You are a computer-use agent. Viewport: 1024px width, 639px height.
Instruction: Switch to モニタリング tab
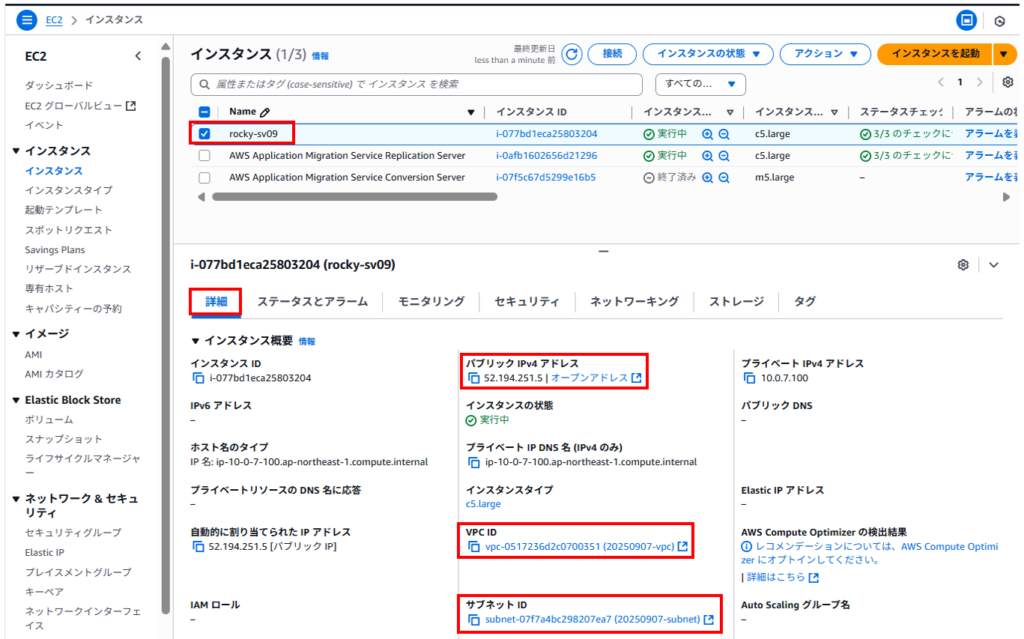431,302
